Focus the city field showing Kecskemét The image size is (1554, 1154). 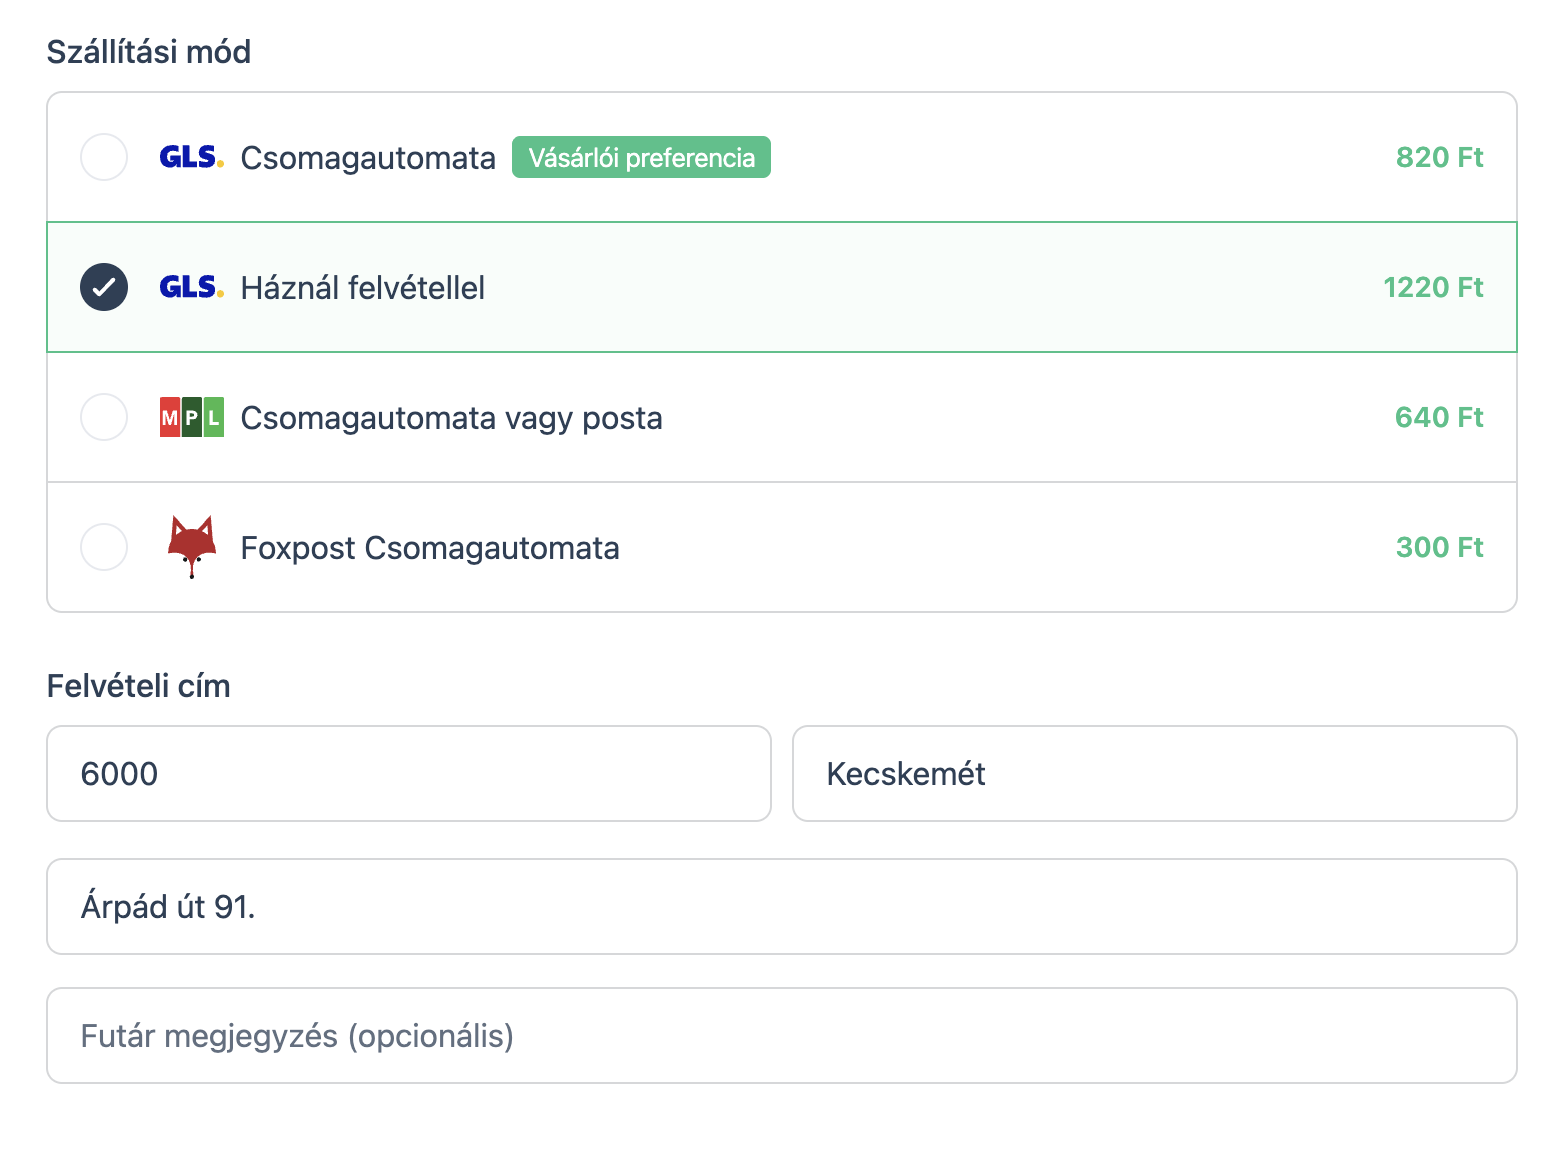tap(1155, 774)
